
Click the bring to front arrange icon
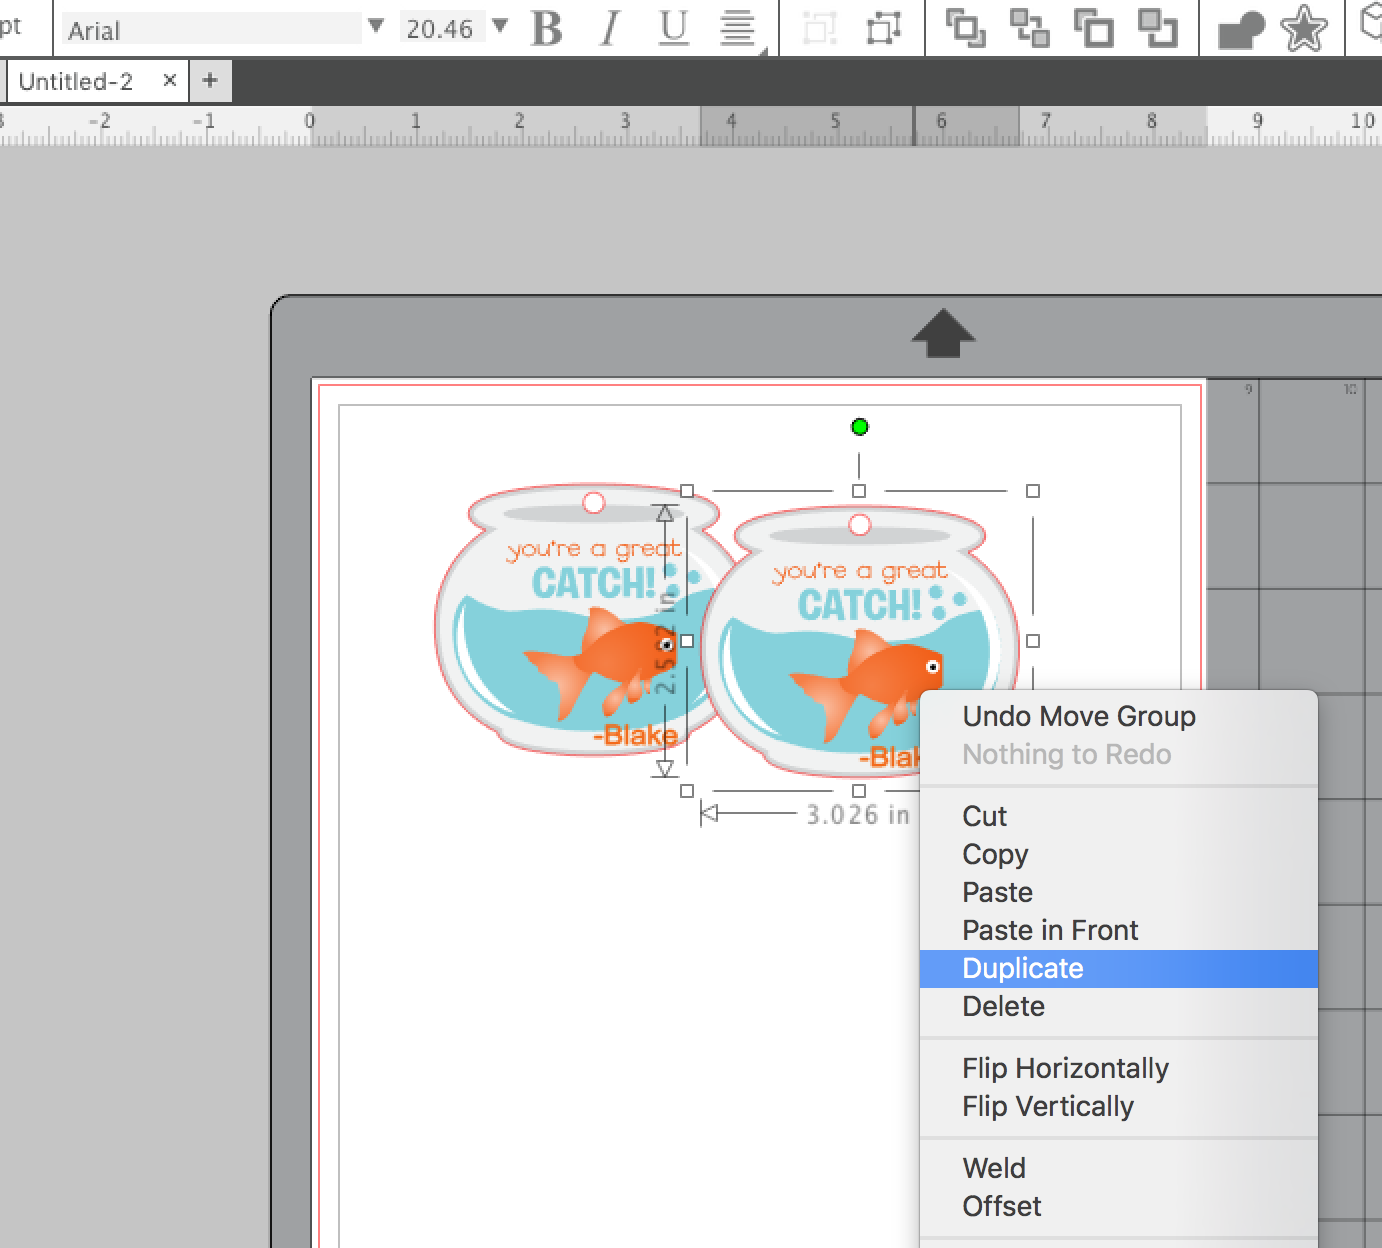click(x=966, y=29)
